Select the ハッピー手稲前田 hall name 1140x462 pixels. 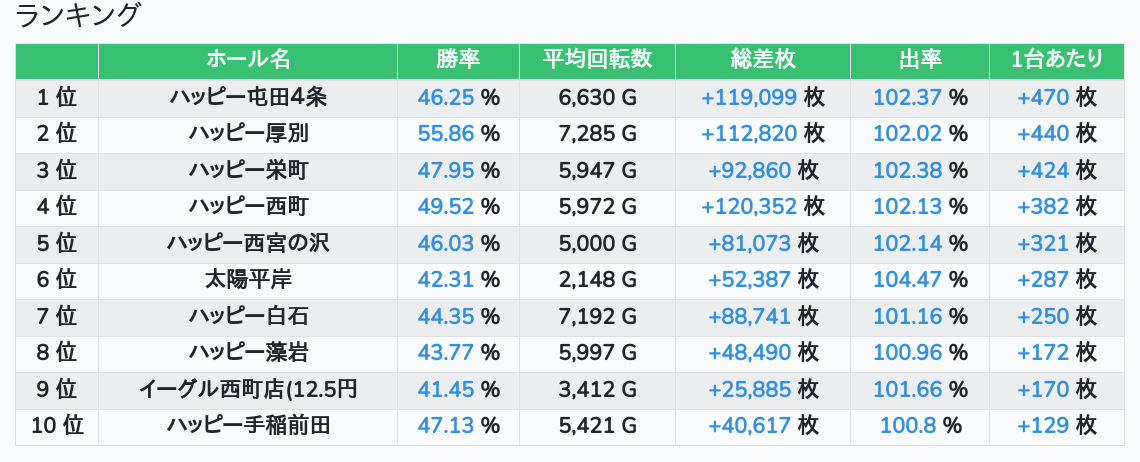[x=248, y=426]
